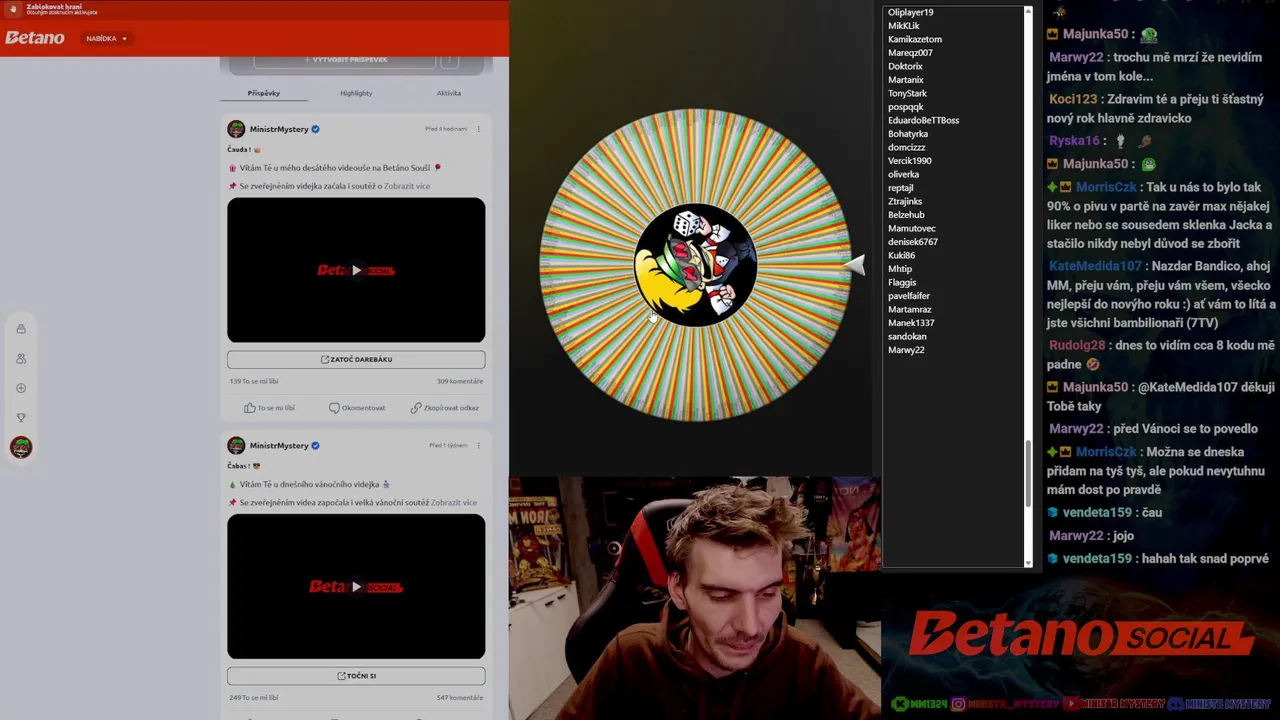Click the hand icon beside Zablokovat hraní
The width and height of the screenshot is (1280, 720).
coord(14,9)
